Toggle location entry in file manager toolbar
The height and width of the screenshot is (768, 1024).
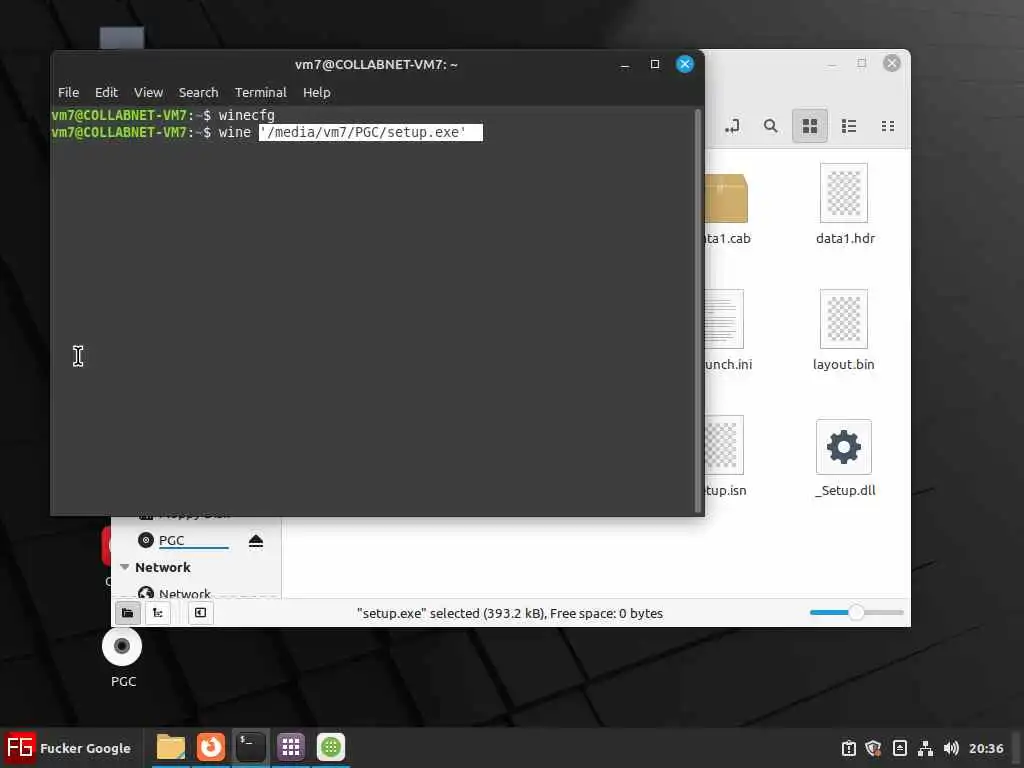click(x=732, y=126)
